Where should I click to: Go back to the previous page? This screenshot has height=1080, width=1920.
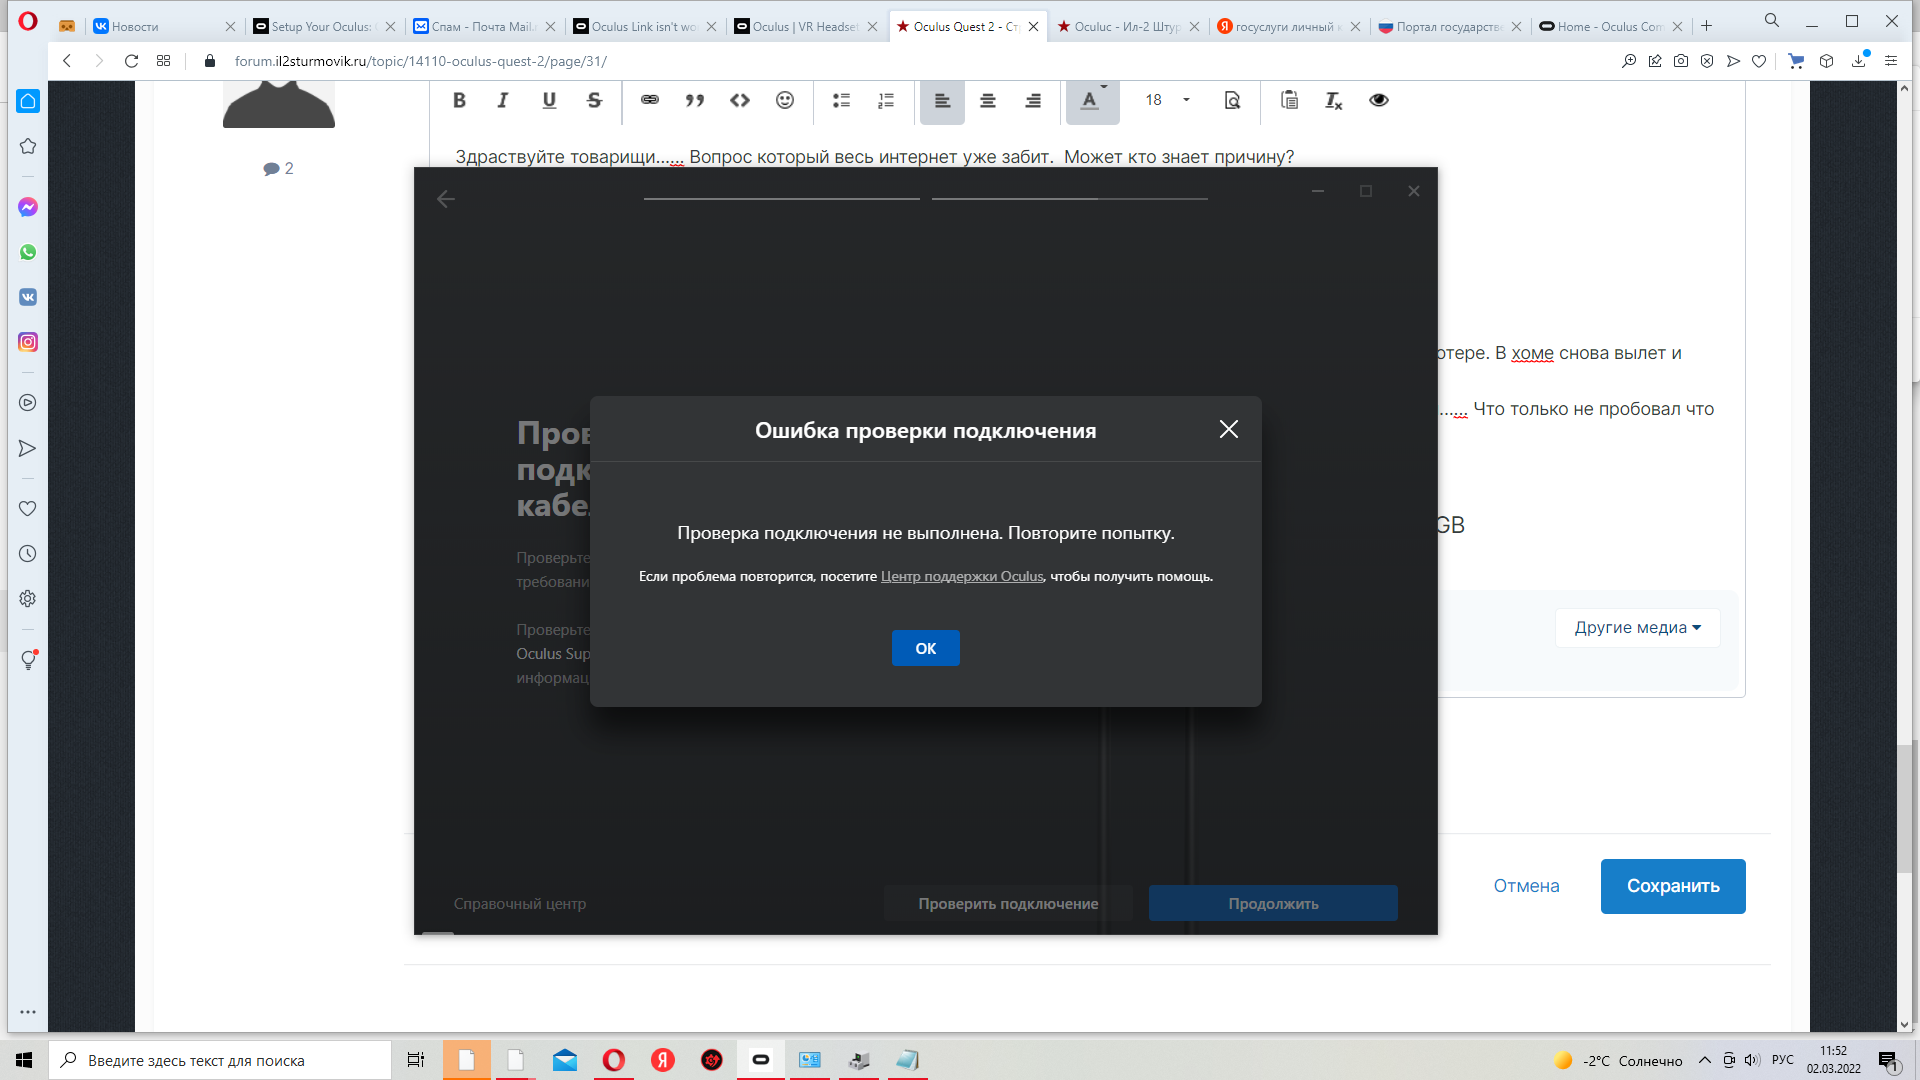click(x=67, y=61)
